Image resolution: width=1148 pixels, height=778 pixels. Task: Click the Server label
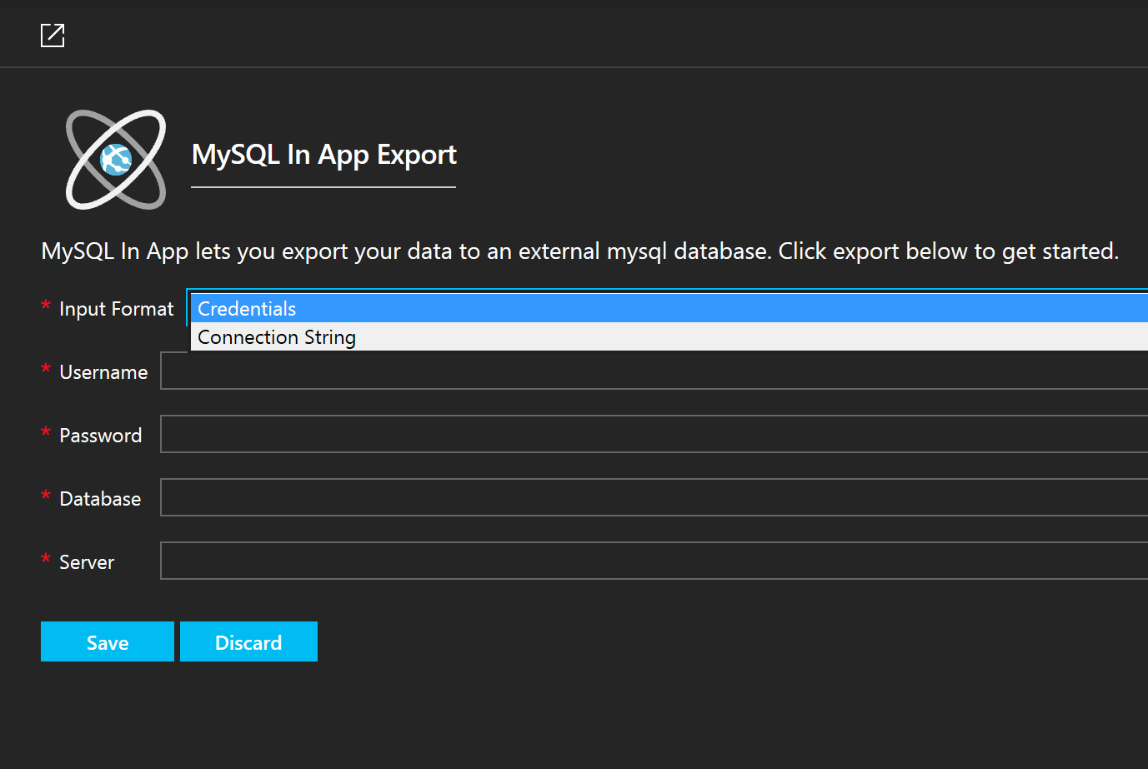pos(86,562)
